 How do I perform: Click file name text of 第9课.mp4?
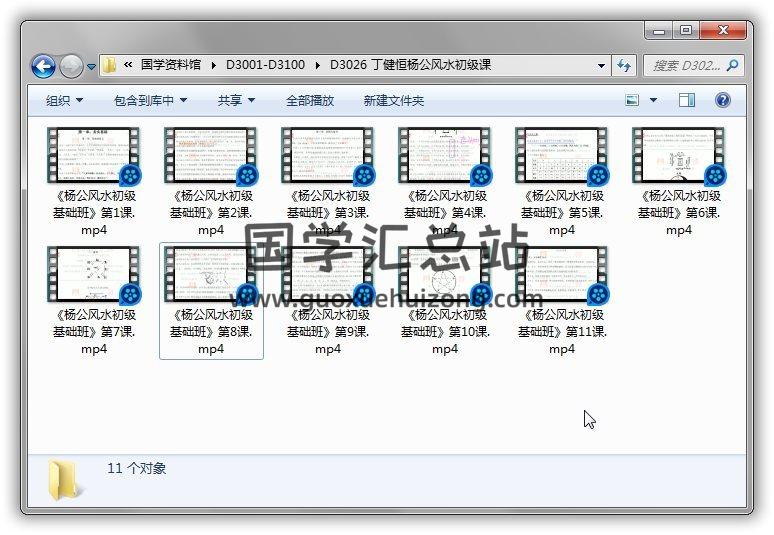pos(328,332)
